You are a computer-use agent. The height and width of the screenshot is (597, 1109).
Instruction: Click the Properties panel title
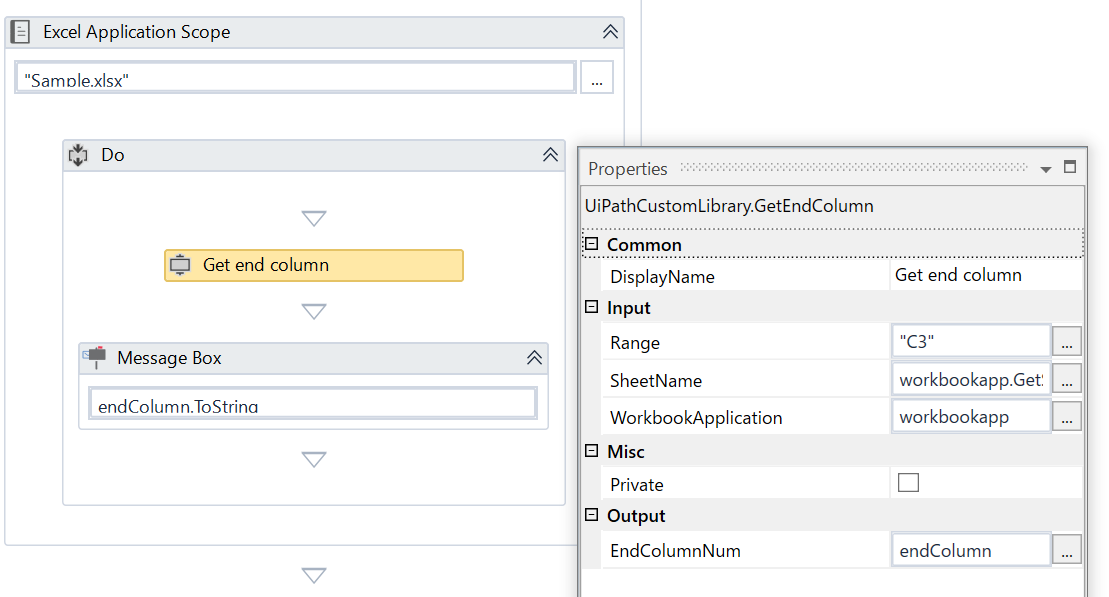click(627, 169)
